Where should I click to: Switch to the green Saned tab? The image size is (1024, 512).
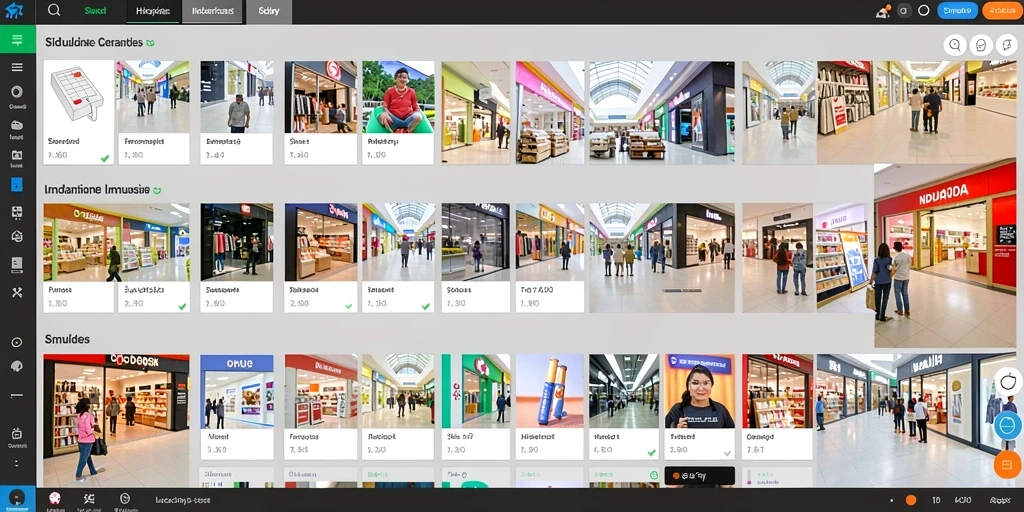[95, 11]
